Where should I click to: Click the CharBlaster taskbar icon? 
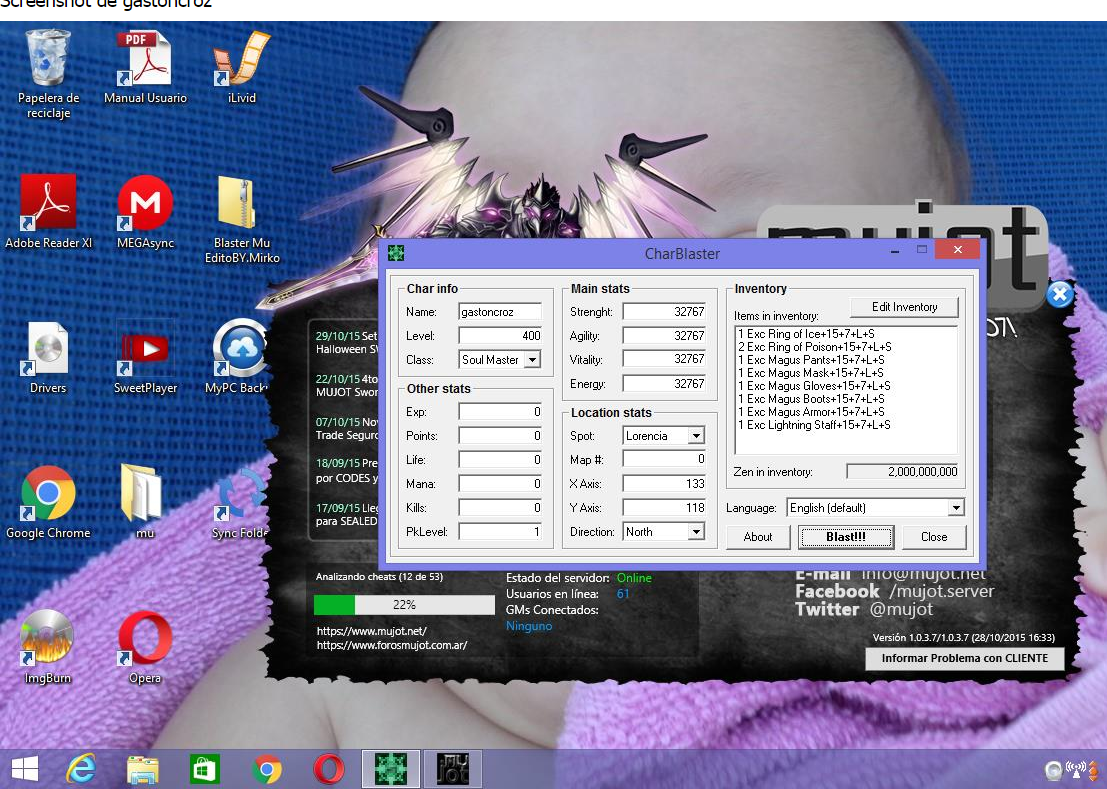click(x=390, y=769)
